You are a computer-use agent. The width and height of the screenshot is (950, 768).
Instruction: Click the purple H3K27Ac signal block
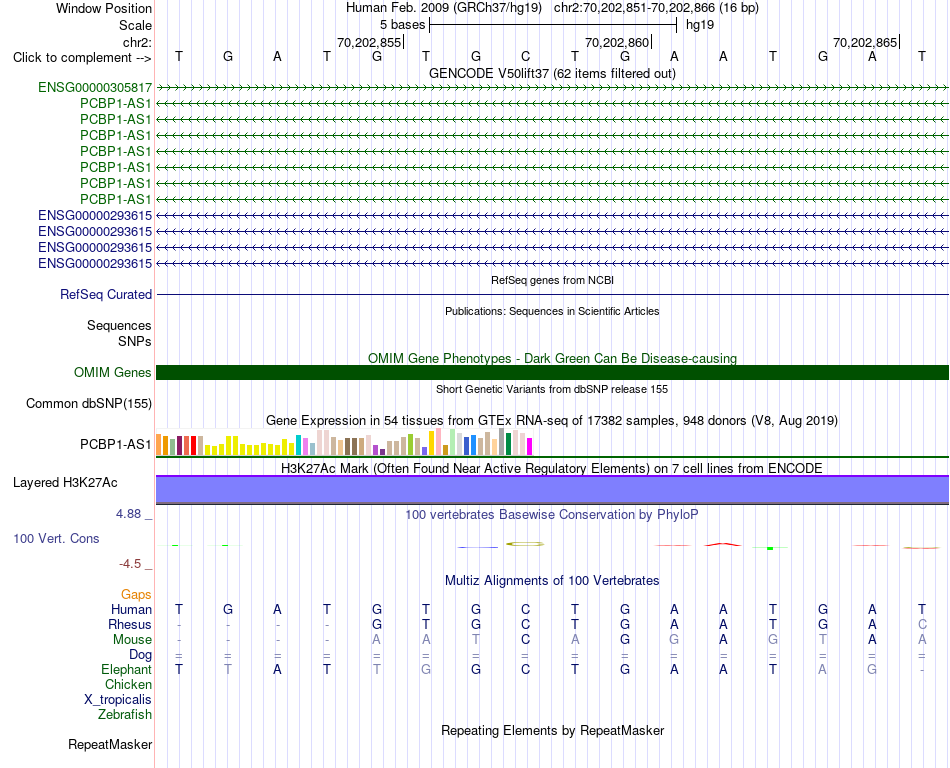click(x=552, y=489)
